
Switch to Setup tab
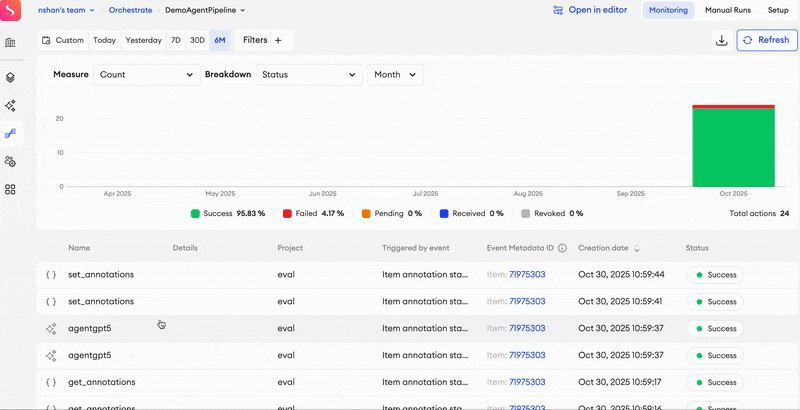[x=778, y=10]
